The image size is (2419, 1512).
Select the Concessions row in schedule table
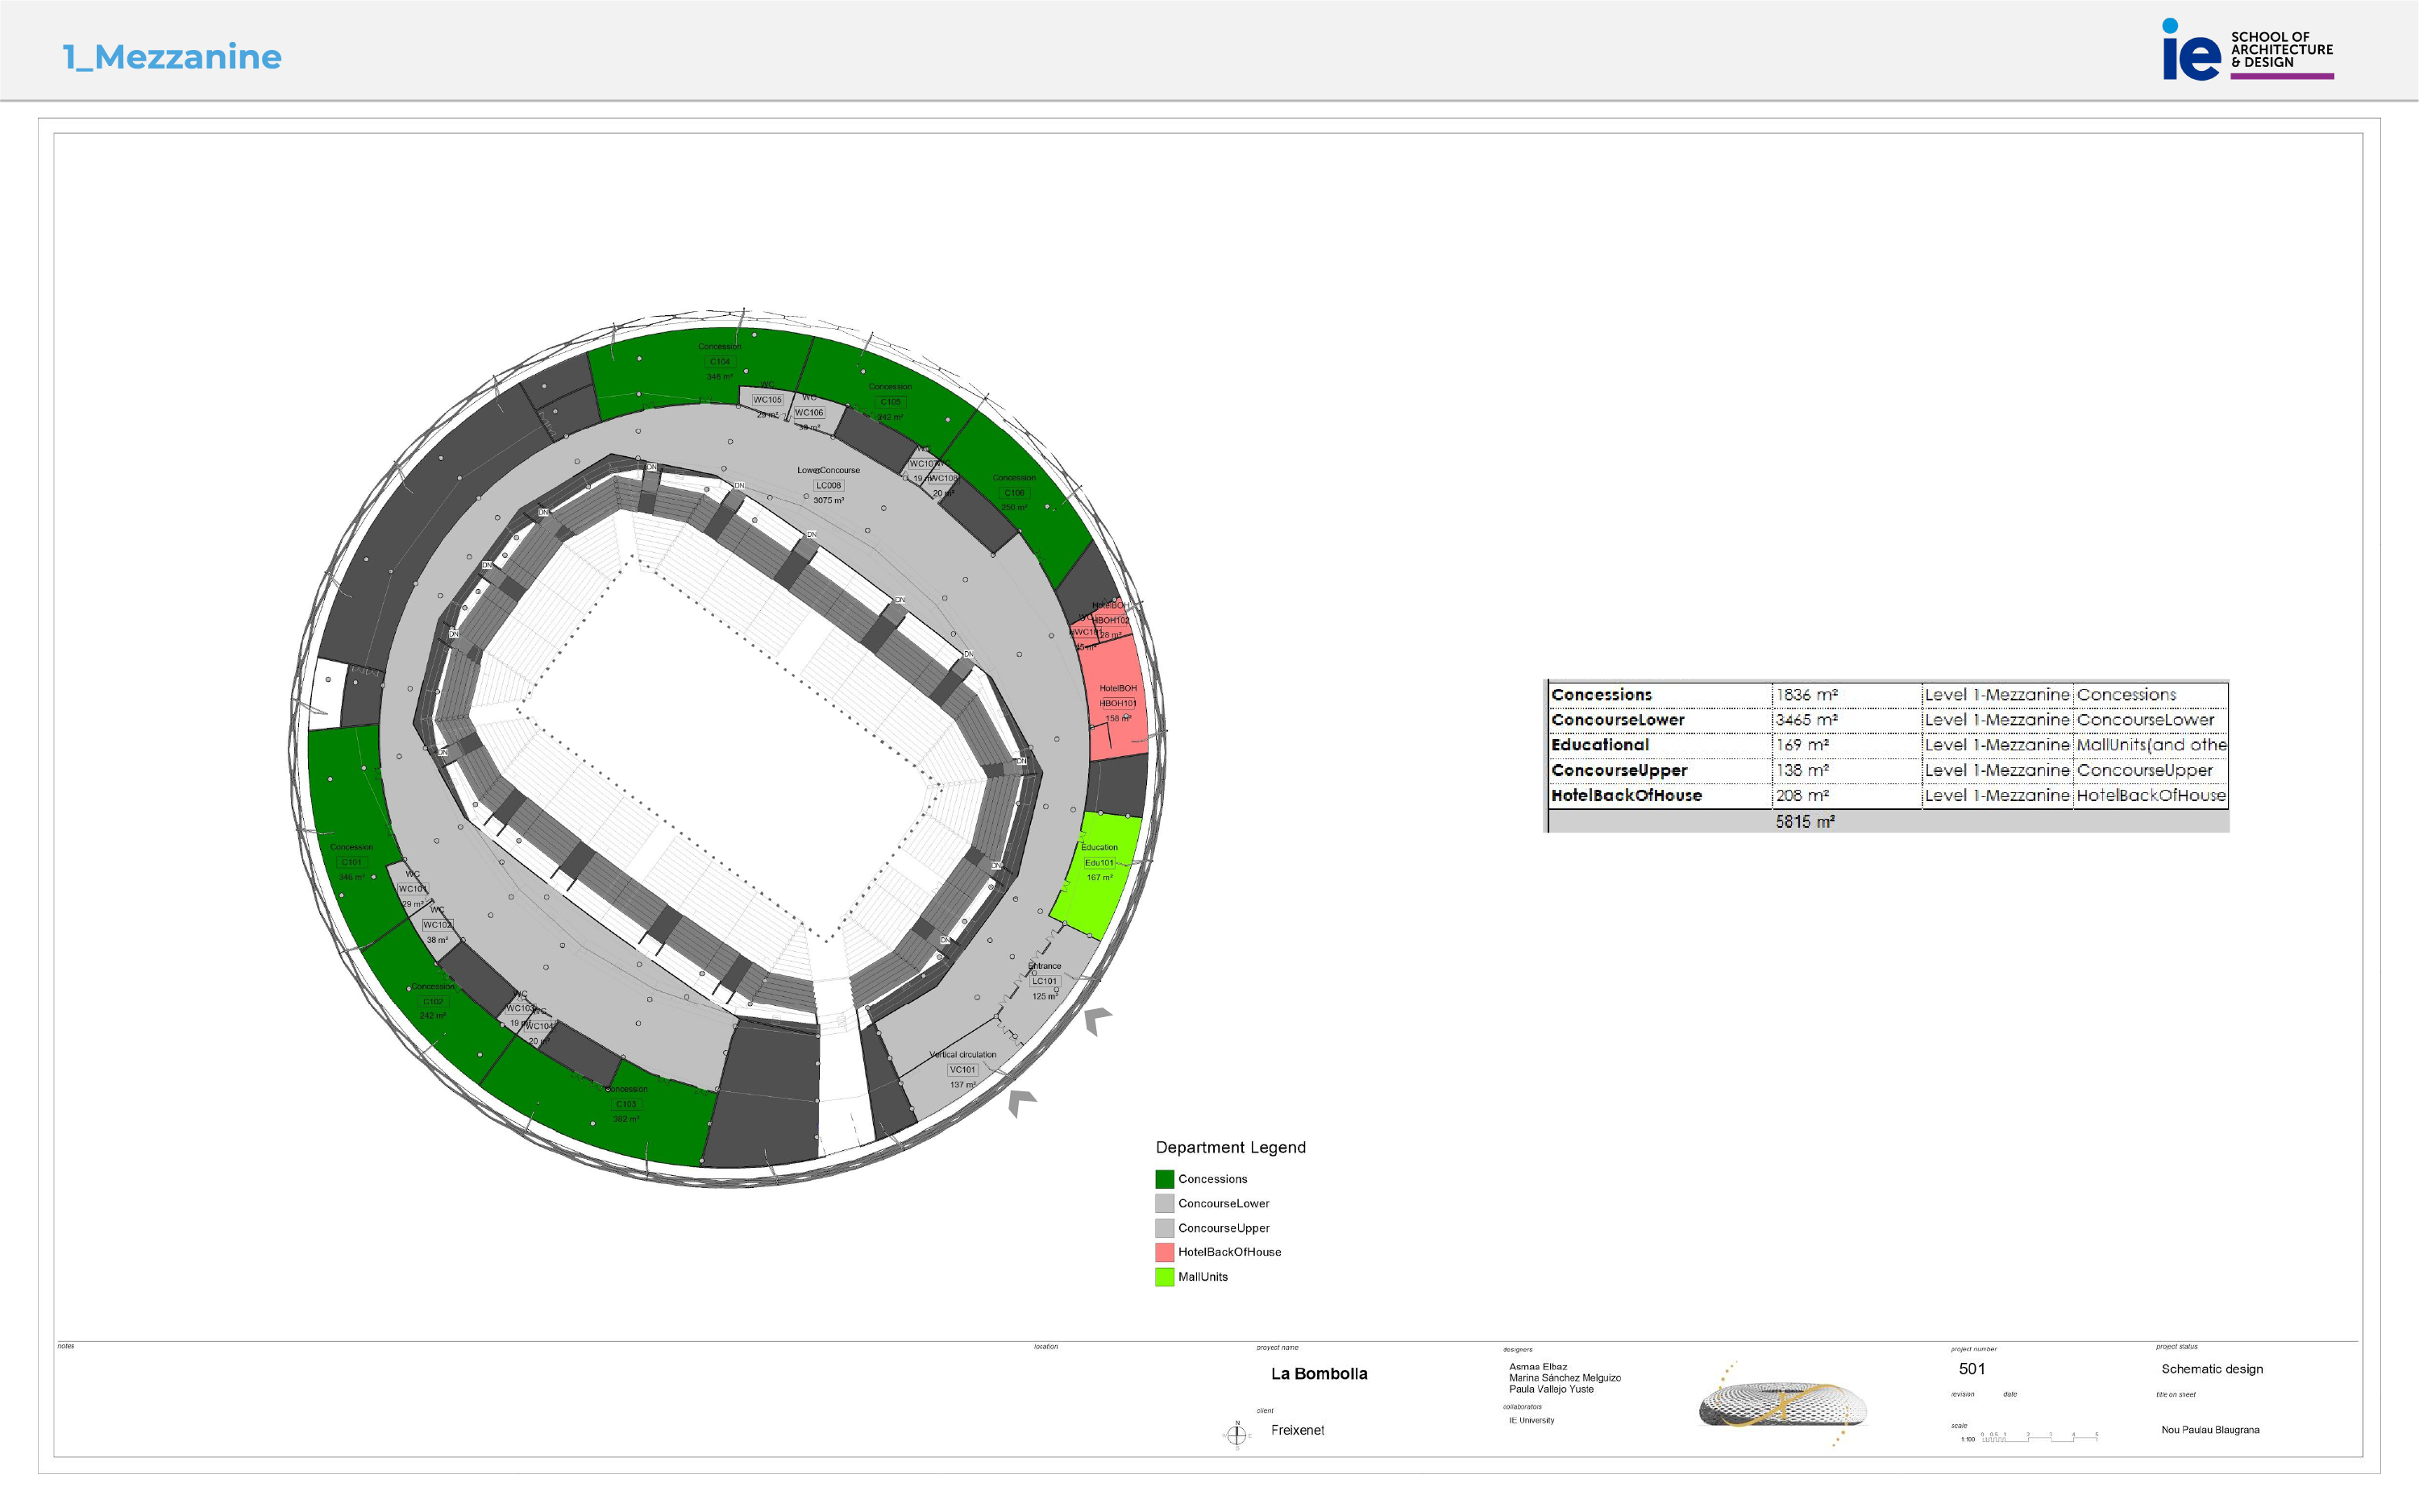point(1886,695)
